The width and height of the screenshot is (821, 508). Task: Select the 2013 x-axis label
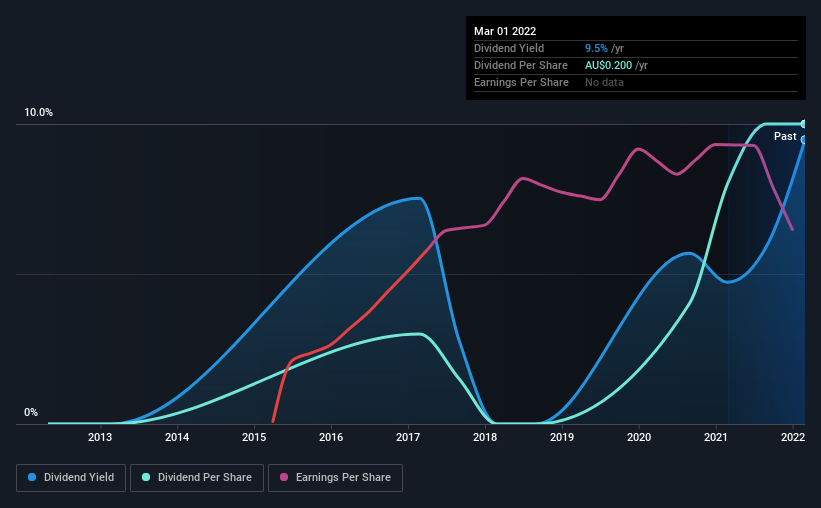point(100,437)
